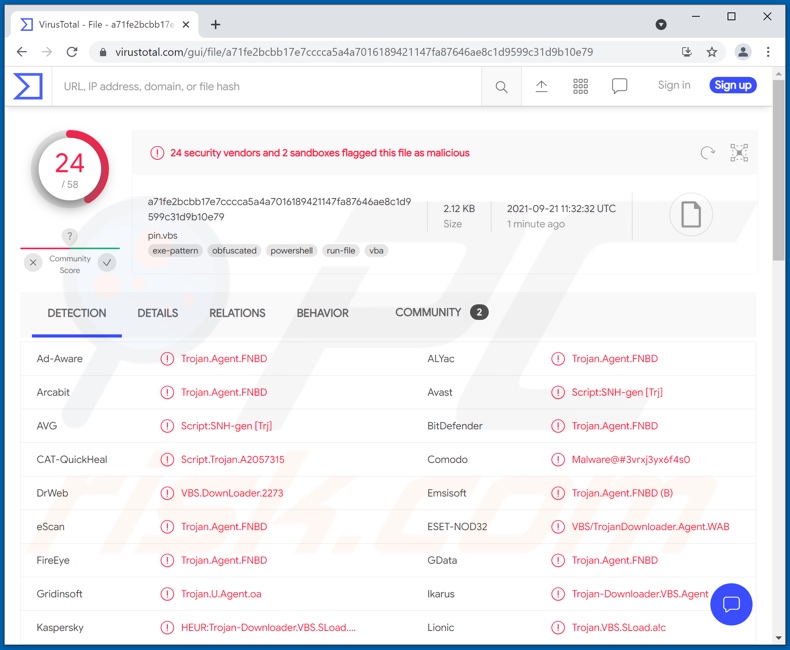
Task: Open the browser profile icon
Action: click(x=743, y=52)
